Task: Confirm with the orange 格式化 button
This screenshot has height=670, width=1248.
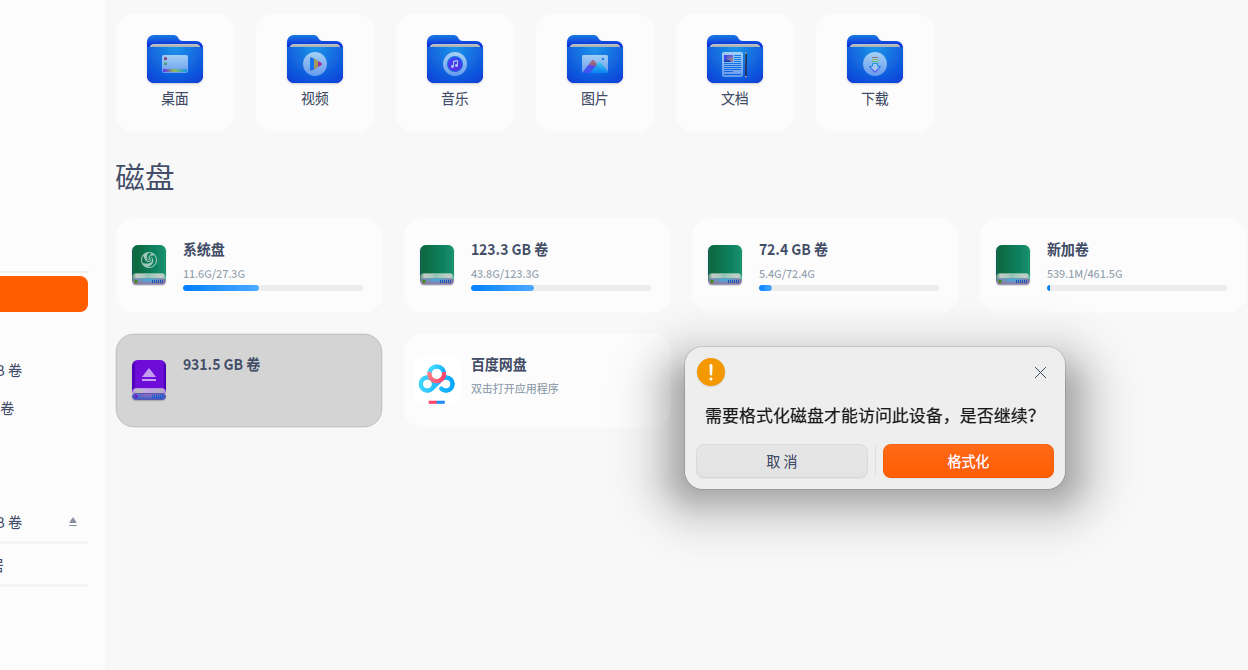Action: point(967,461)
